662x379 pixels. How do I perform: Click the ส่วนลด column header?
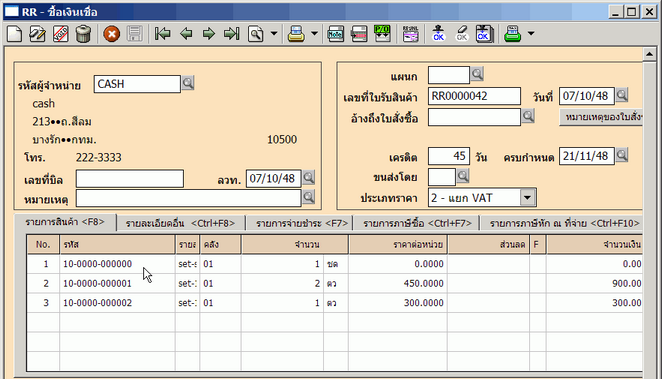488,244
